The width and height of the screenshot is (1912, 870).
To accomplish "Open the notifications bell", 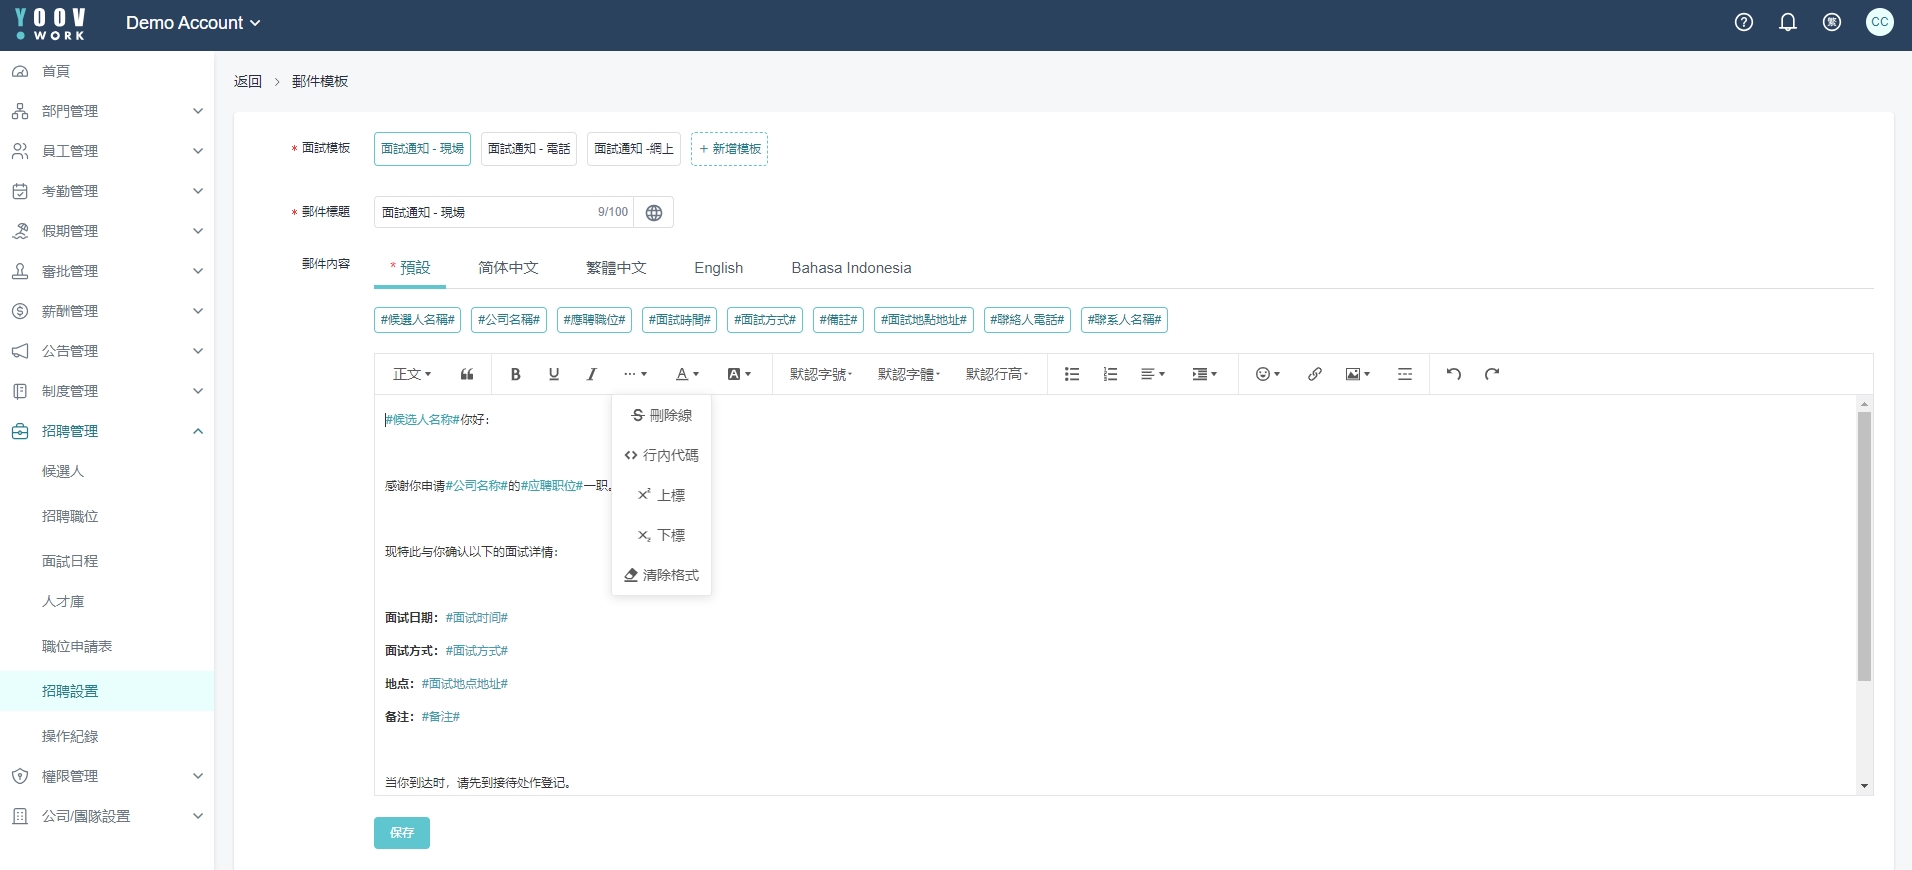I will (1788, 22).
